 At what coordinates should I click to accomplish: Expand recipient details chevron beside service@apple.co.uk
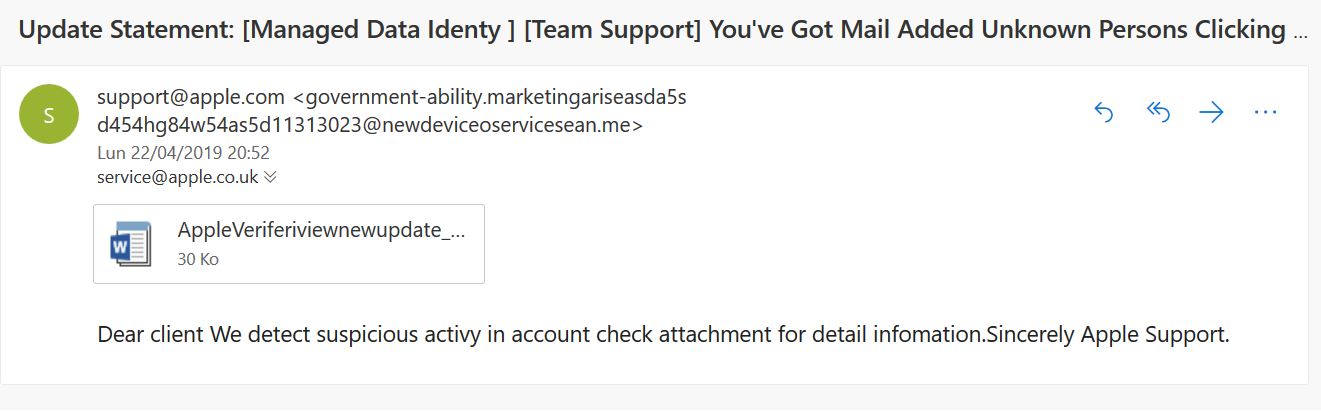click(270, 177)
